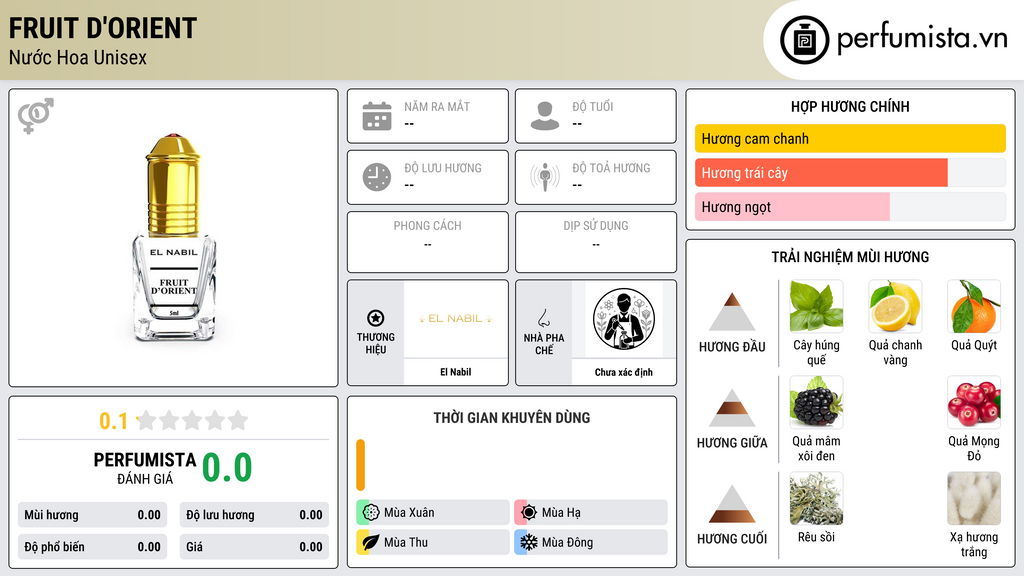Click the lemon Quả chanh vàng image
The width and height of the screenshot is (1024, 576).
point(895,306)
